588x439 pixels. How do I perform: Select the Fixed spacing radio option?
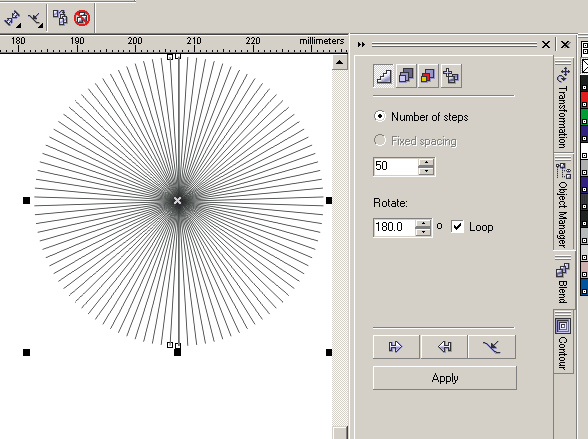(x=380, y=141)
